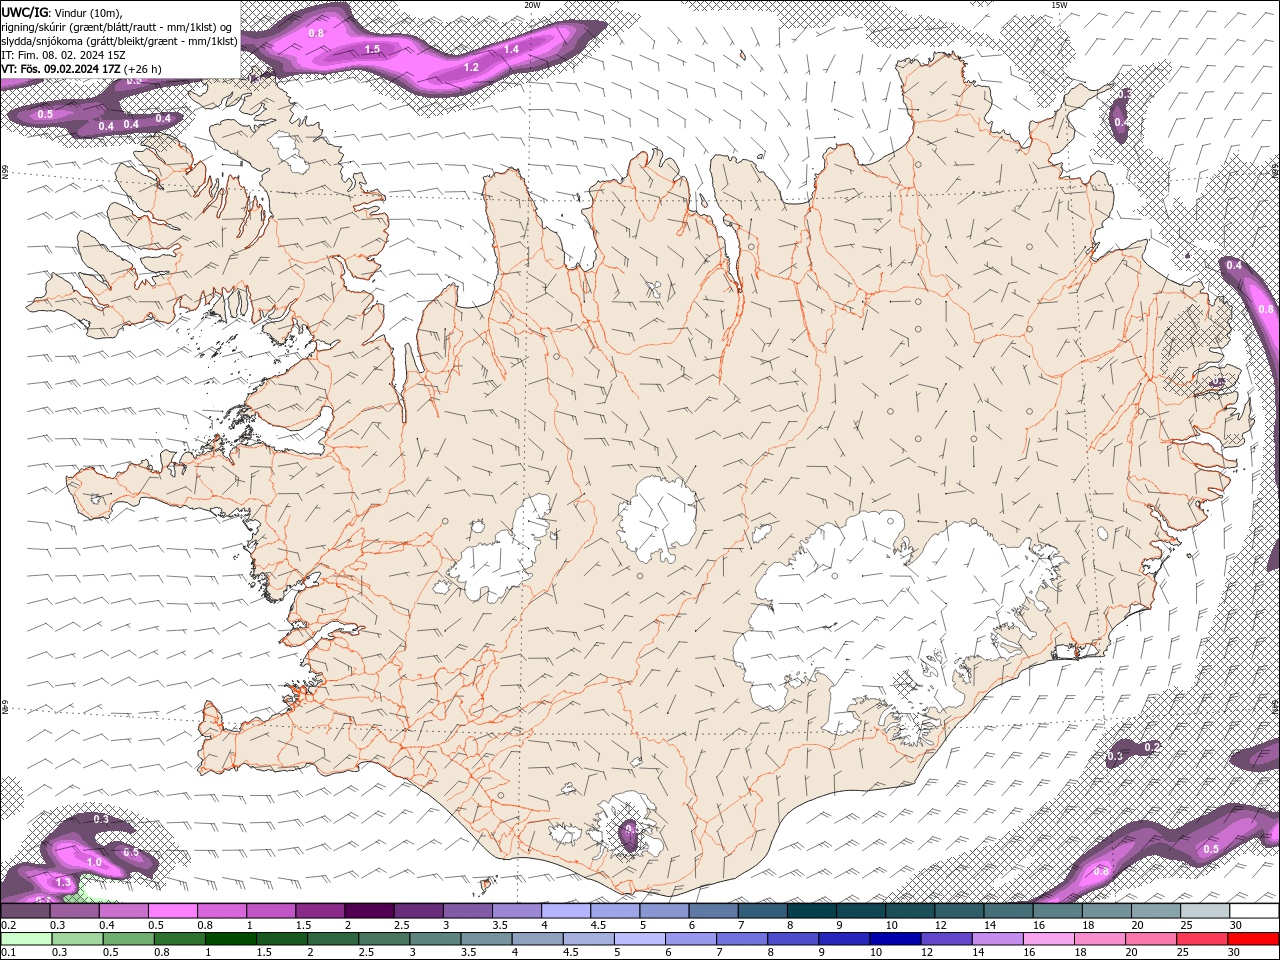The height and width of the screenshot is (960, 1280).
Task: Click the '0.2' precipitation value off southeast coast
Action: pos(1151,747)
